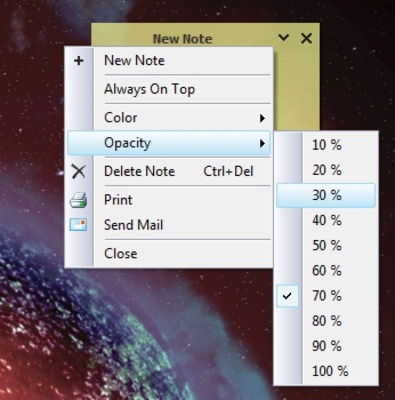Click Close at the menu bottom
Screen dimensions: 395x400
169,254
